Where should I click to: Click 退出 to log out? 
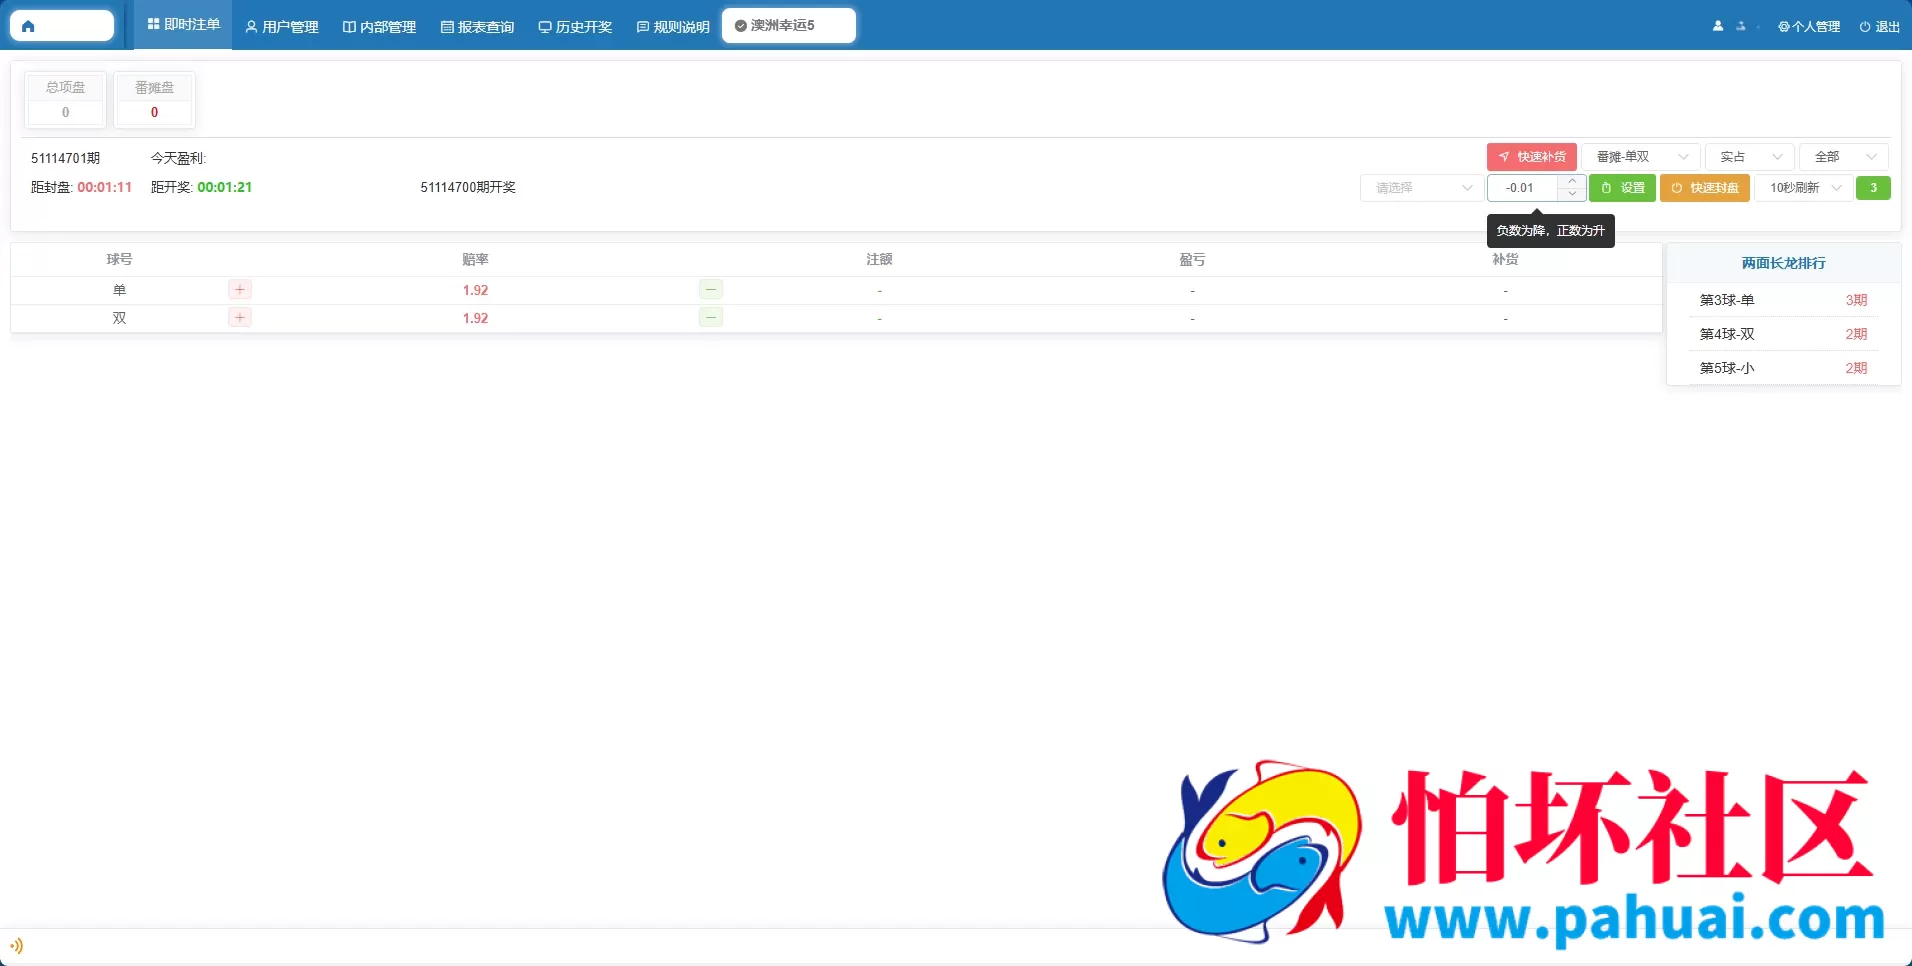1880,27
